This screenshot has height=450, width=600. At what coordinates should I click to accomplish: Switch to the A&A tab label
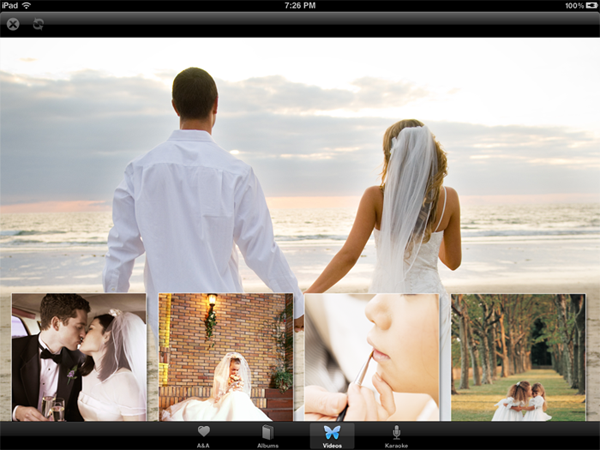coord(204,444)
